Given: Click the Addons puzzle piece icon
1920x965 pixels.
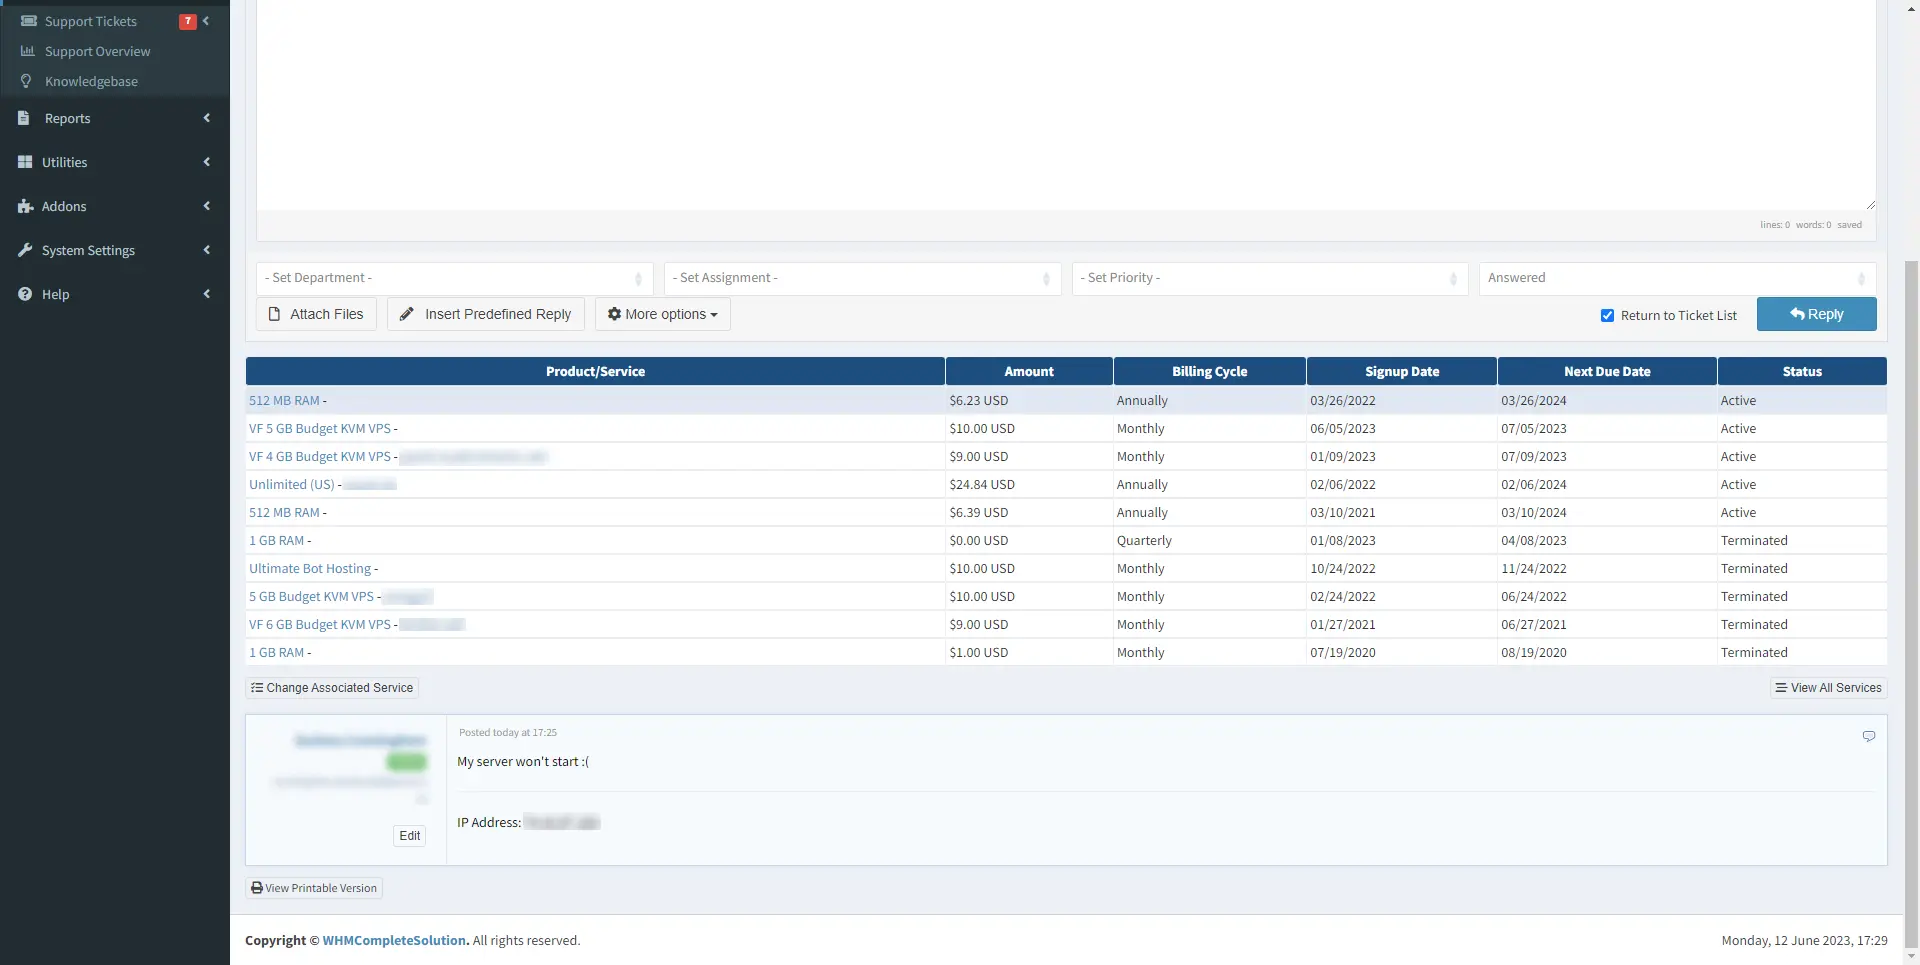Looking at the screenshot, I should (25, 206).
